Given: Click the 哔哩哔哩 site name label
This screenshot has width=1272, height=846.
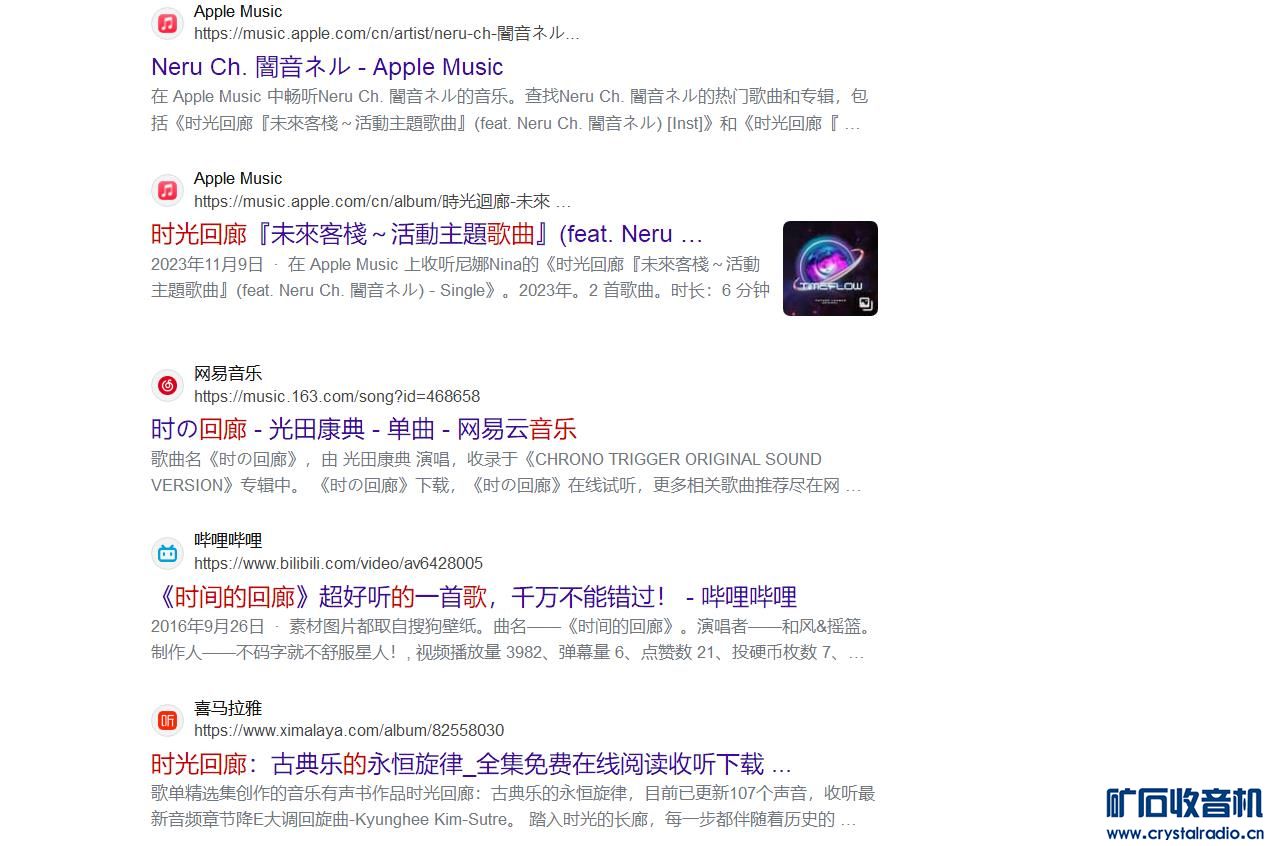Looking at the screenshot, I should (228, 541).
